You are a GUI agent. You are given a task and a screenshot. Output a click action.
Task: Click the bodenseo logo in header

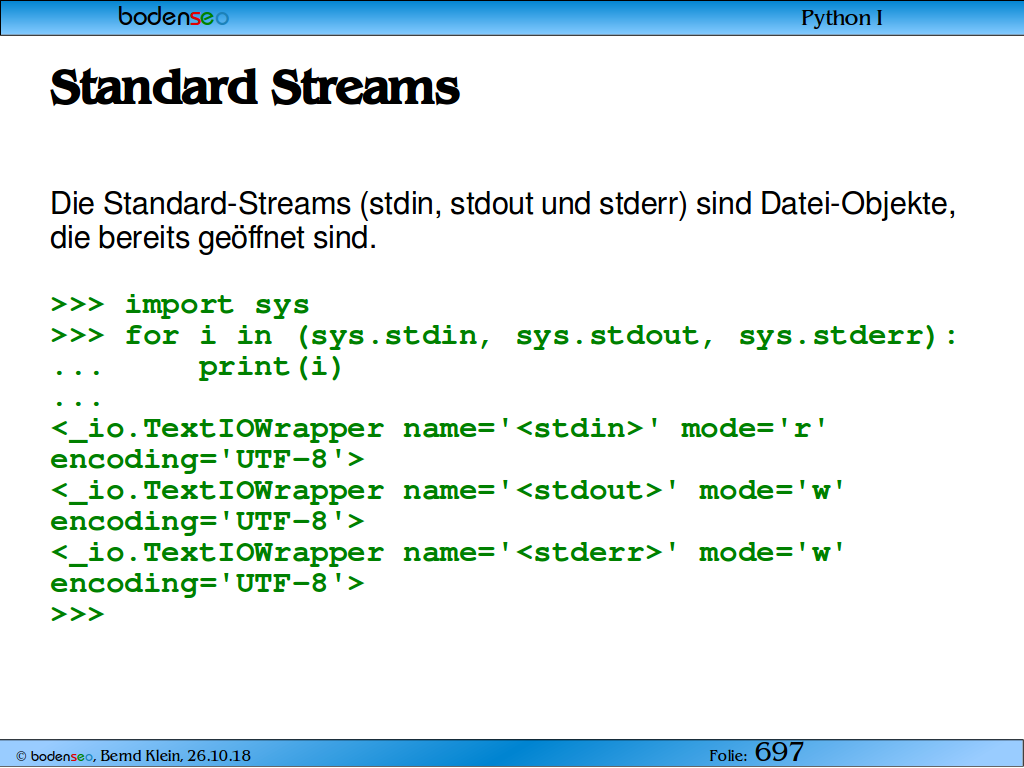point(173,16)
